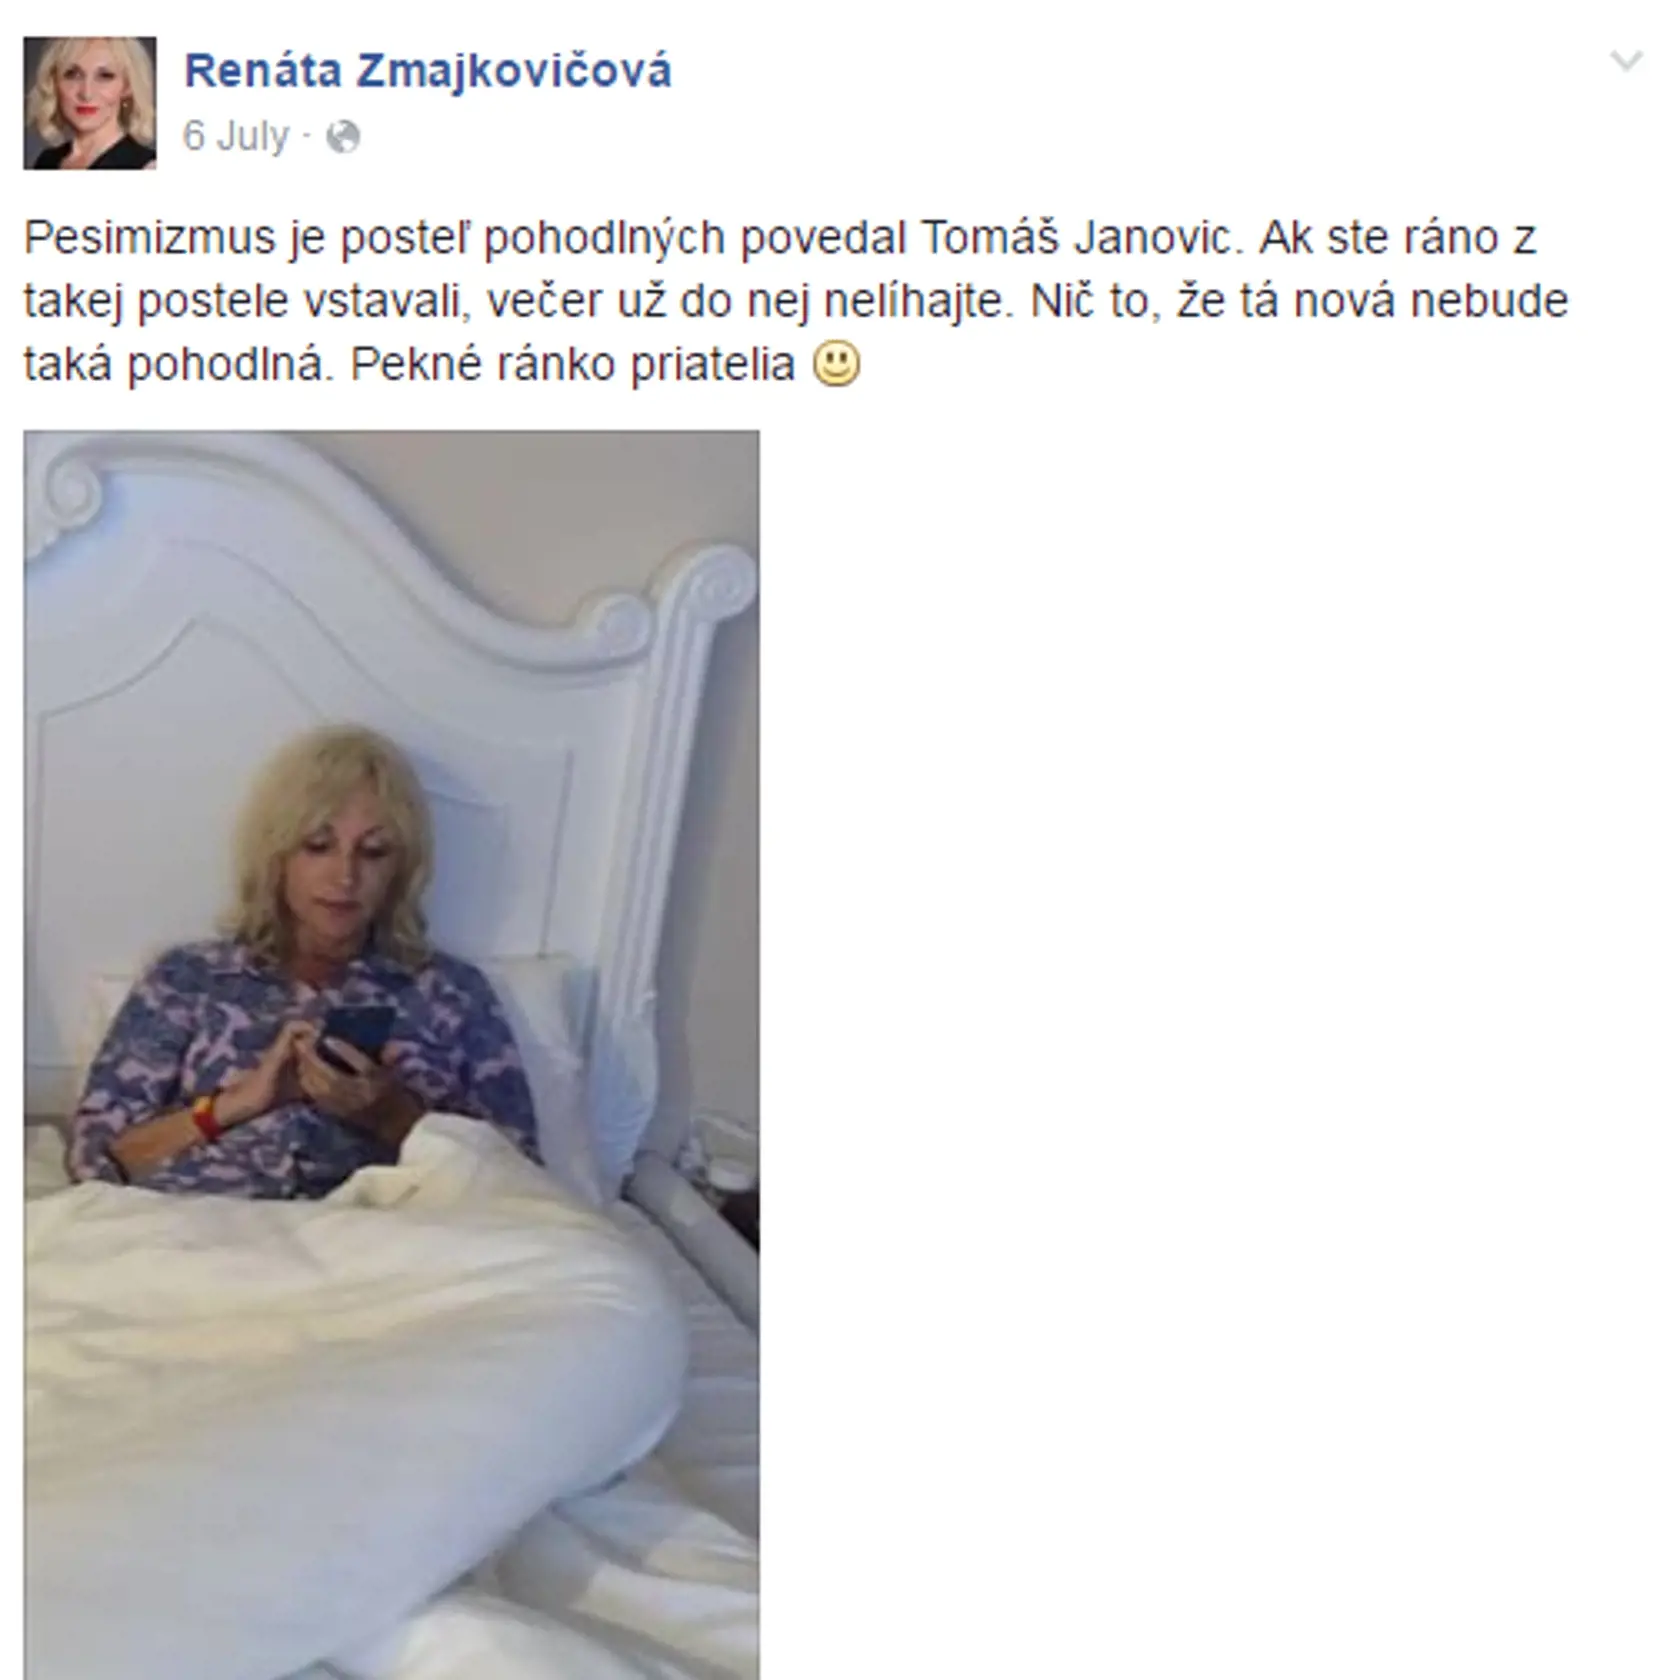This screenshot has height=1680, width=1680.
Task: Click the red bracelet on the wrist
Action: click(x=207, y=1116)
